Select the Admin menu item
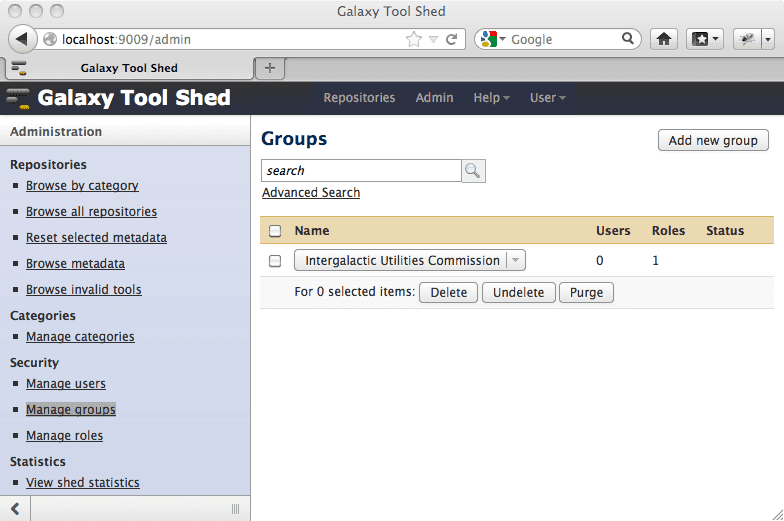Image resolution: width=784 pixels, height=521 pixels. 434,98
